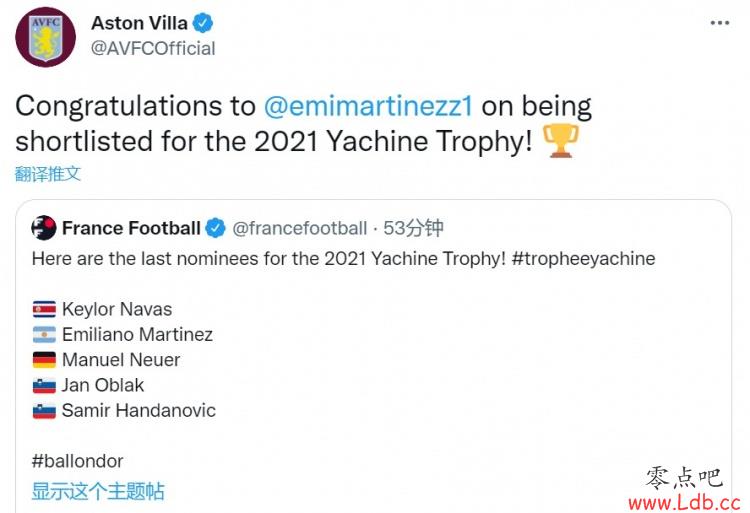
Task: Open the @AVFCOfficial handle
Action: [153, 48]
